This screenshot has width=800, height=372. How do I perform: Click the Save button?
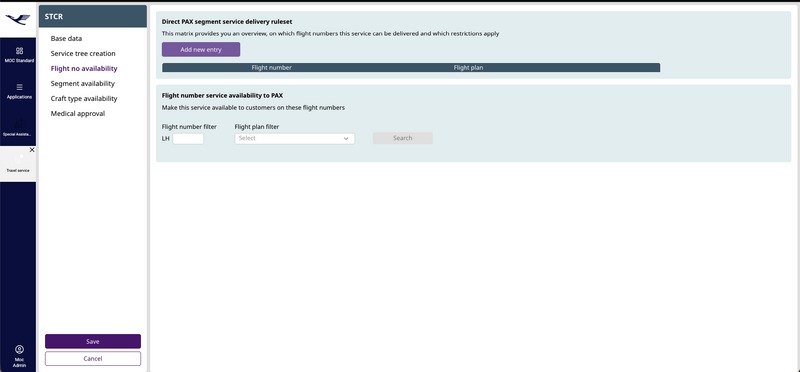(93, 341)
